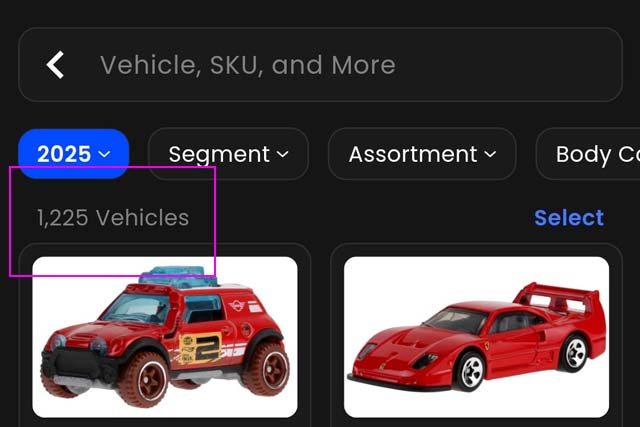The width and height of the screenshot is (640, 427).
Task: Tap the blue Select link
Action: click(569, 218)
